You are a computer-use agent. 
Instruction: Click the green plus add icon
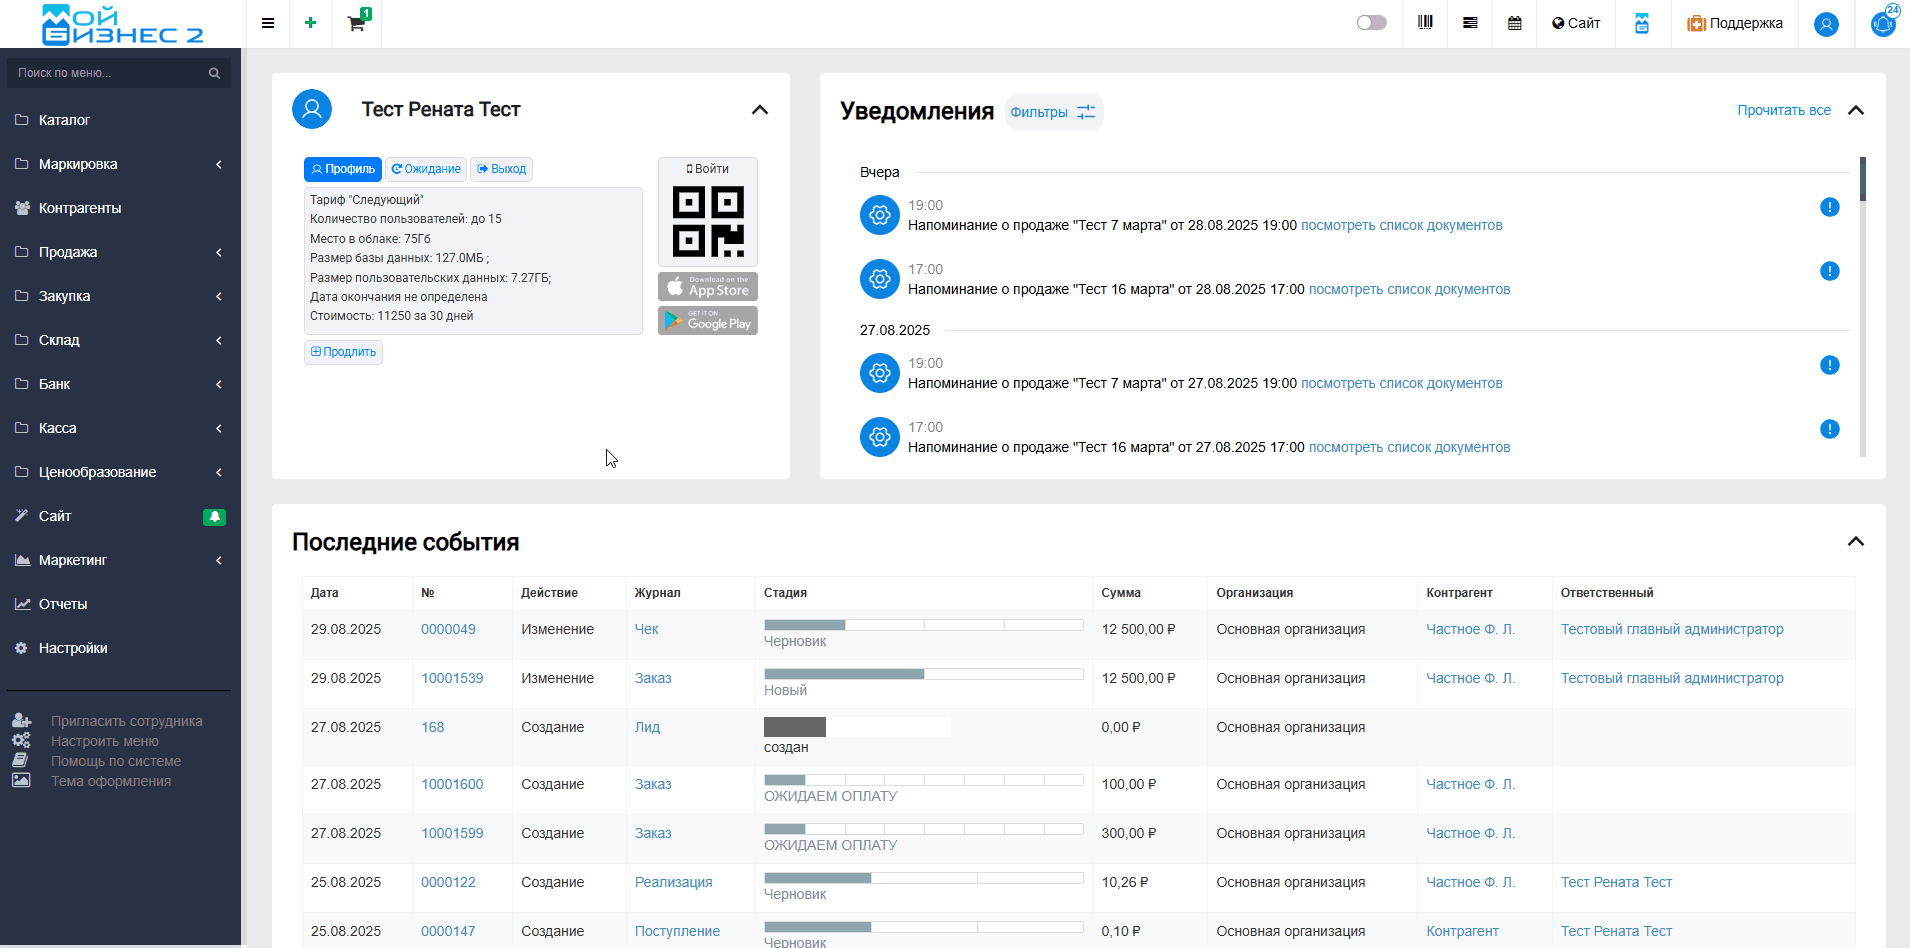311,23
